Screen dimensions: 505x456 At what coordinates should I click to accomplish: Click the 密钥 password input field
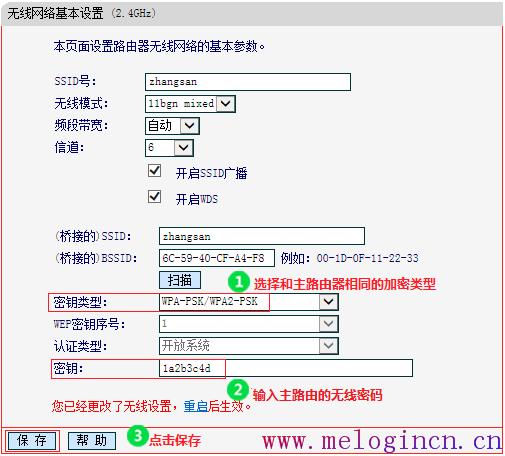(x=286, y=368)
